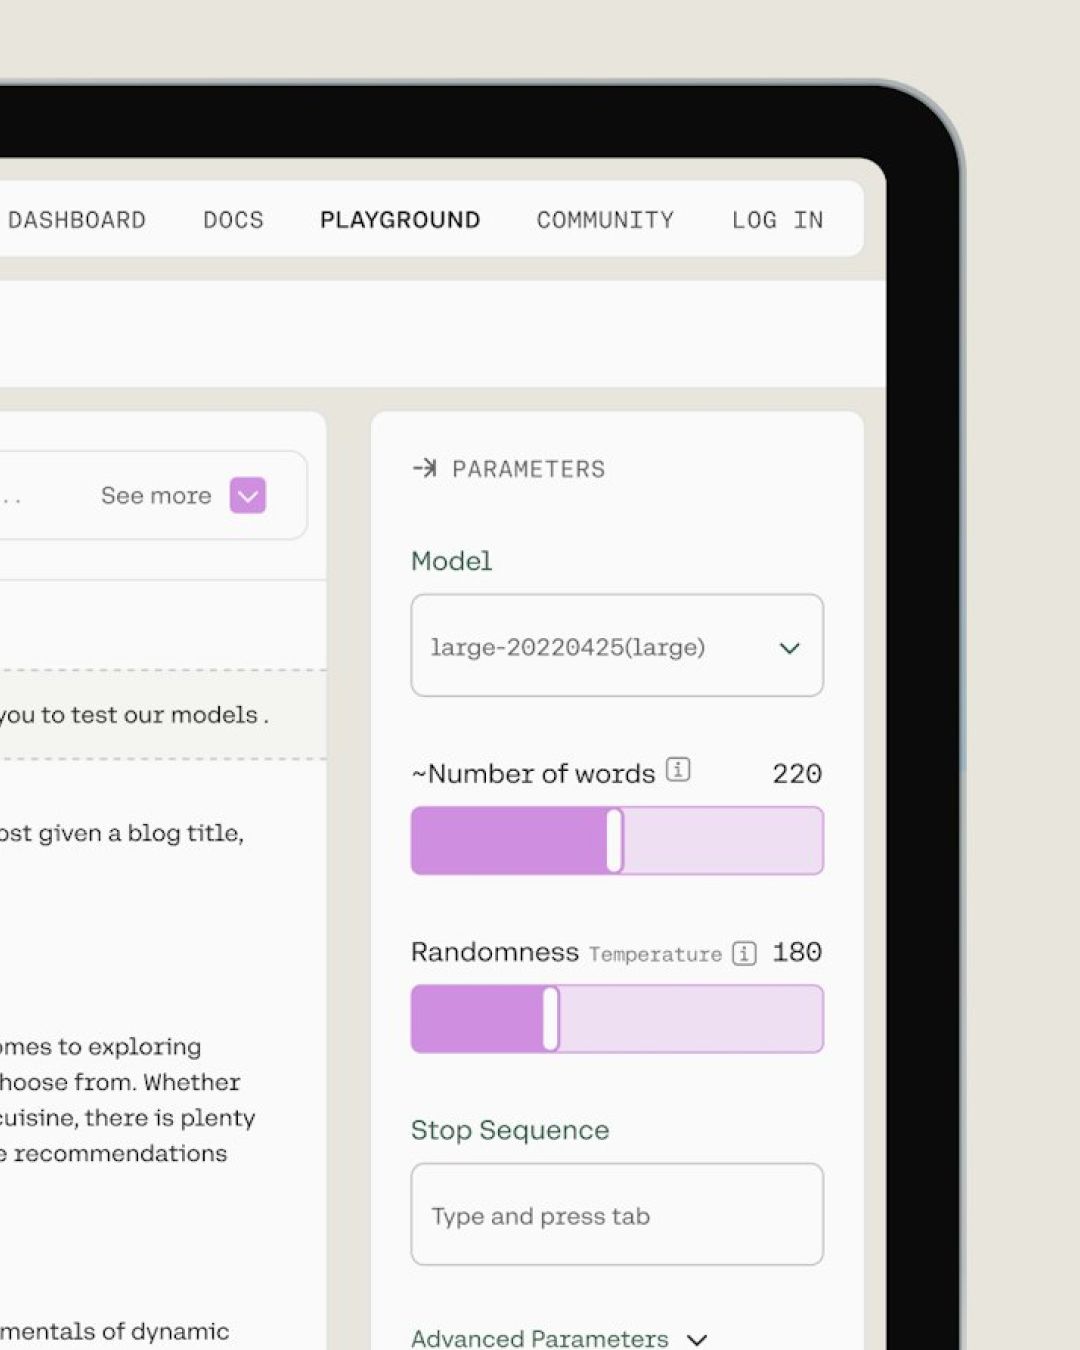Select the Playground tab
This screenshot has width=1080, height=1350.
400,220
